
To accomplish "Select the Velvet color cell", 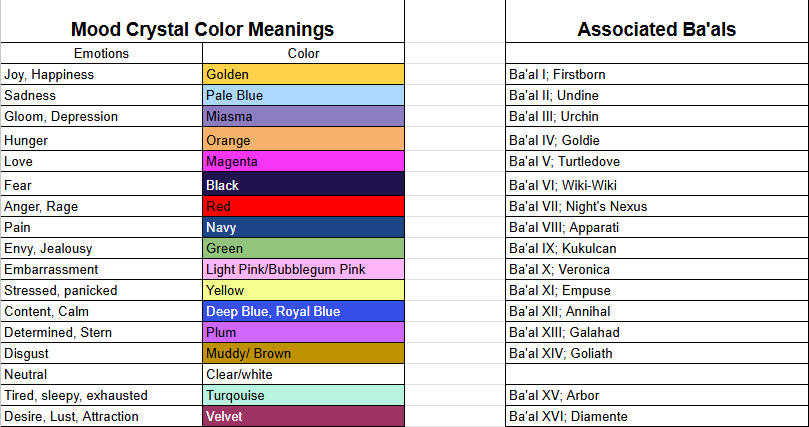I will 303,416.
